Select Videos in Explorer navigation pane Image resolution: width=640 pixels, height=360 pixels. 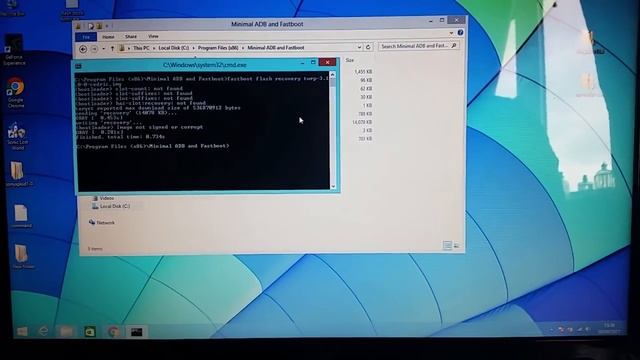[104, 198]
